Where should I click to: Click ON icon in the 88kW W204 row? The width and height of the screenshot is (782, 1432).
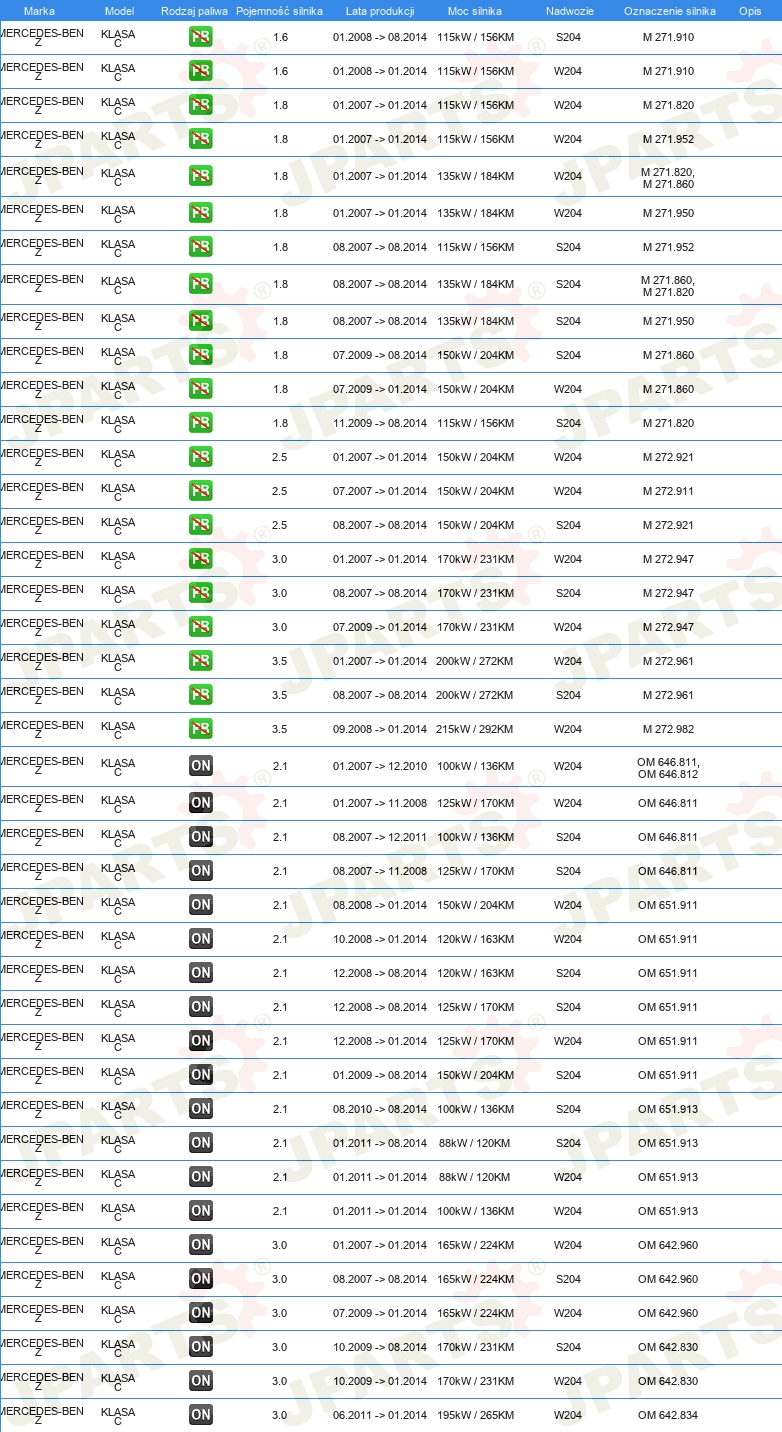[201, 1177]
